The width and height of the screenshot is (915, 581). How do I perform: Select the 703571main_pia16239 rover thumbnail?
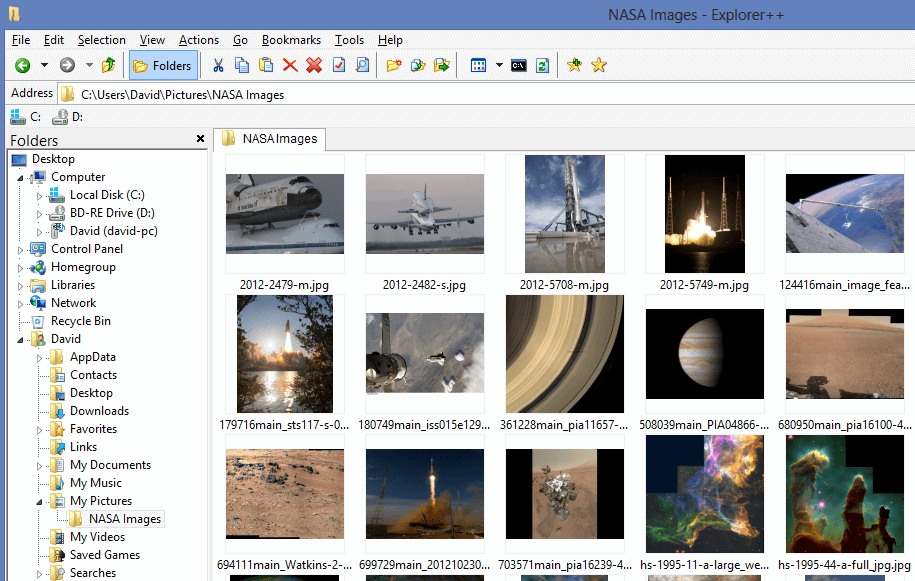(565, 494)
